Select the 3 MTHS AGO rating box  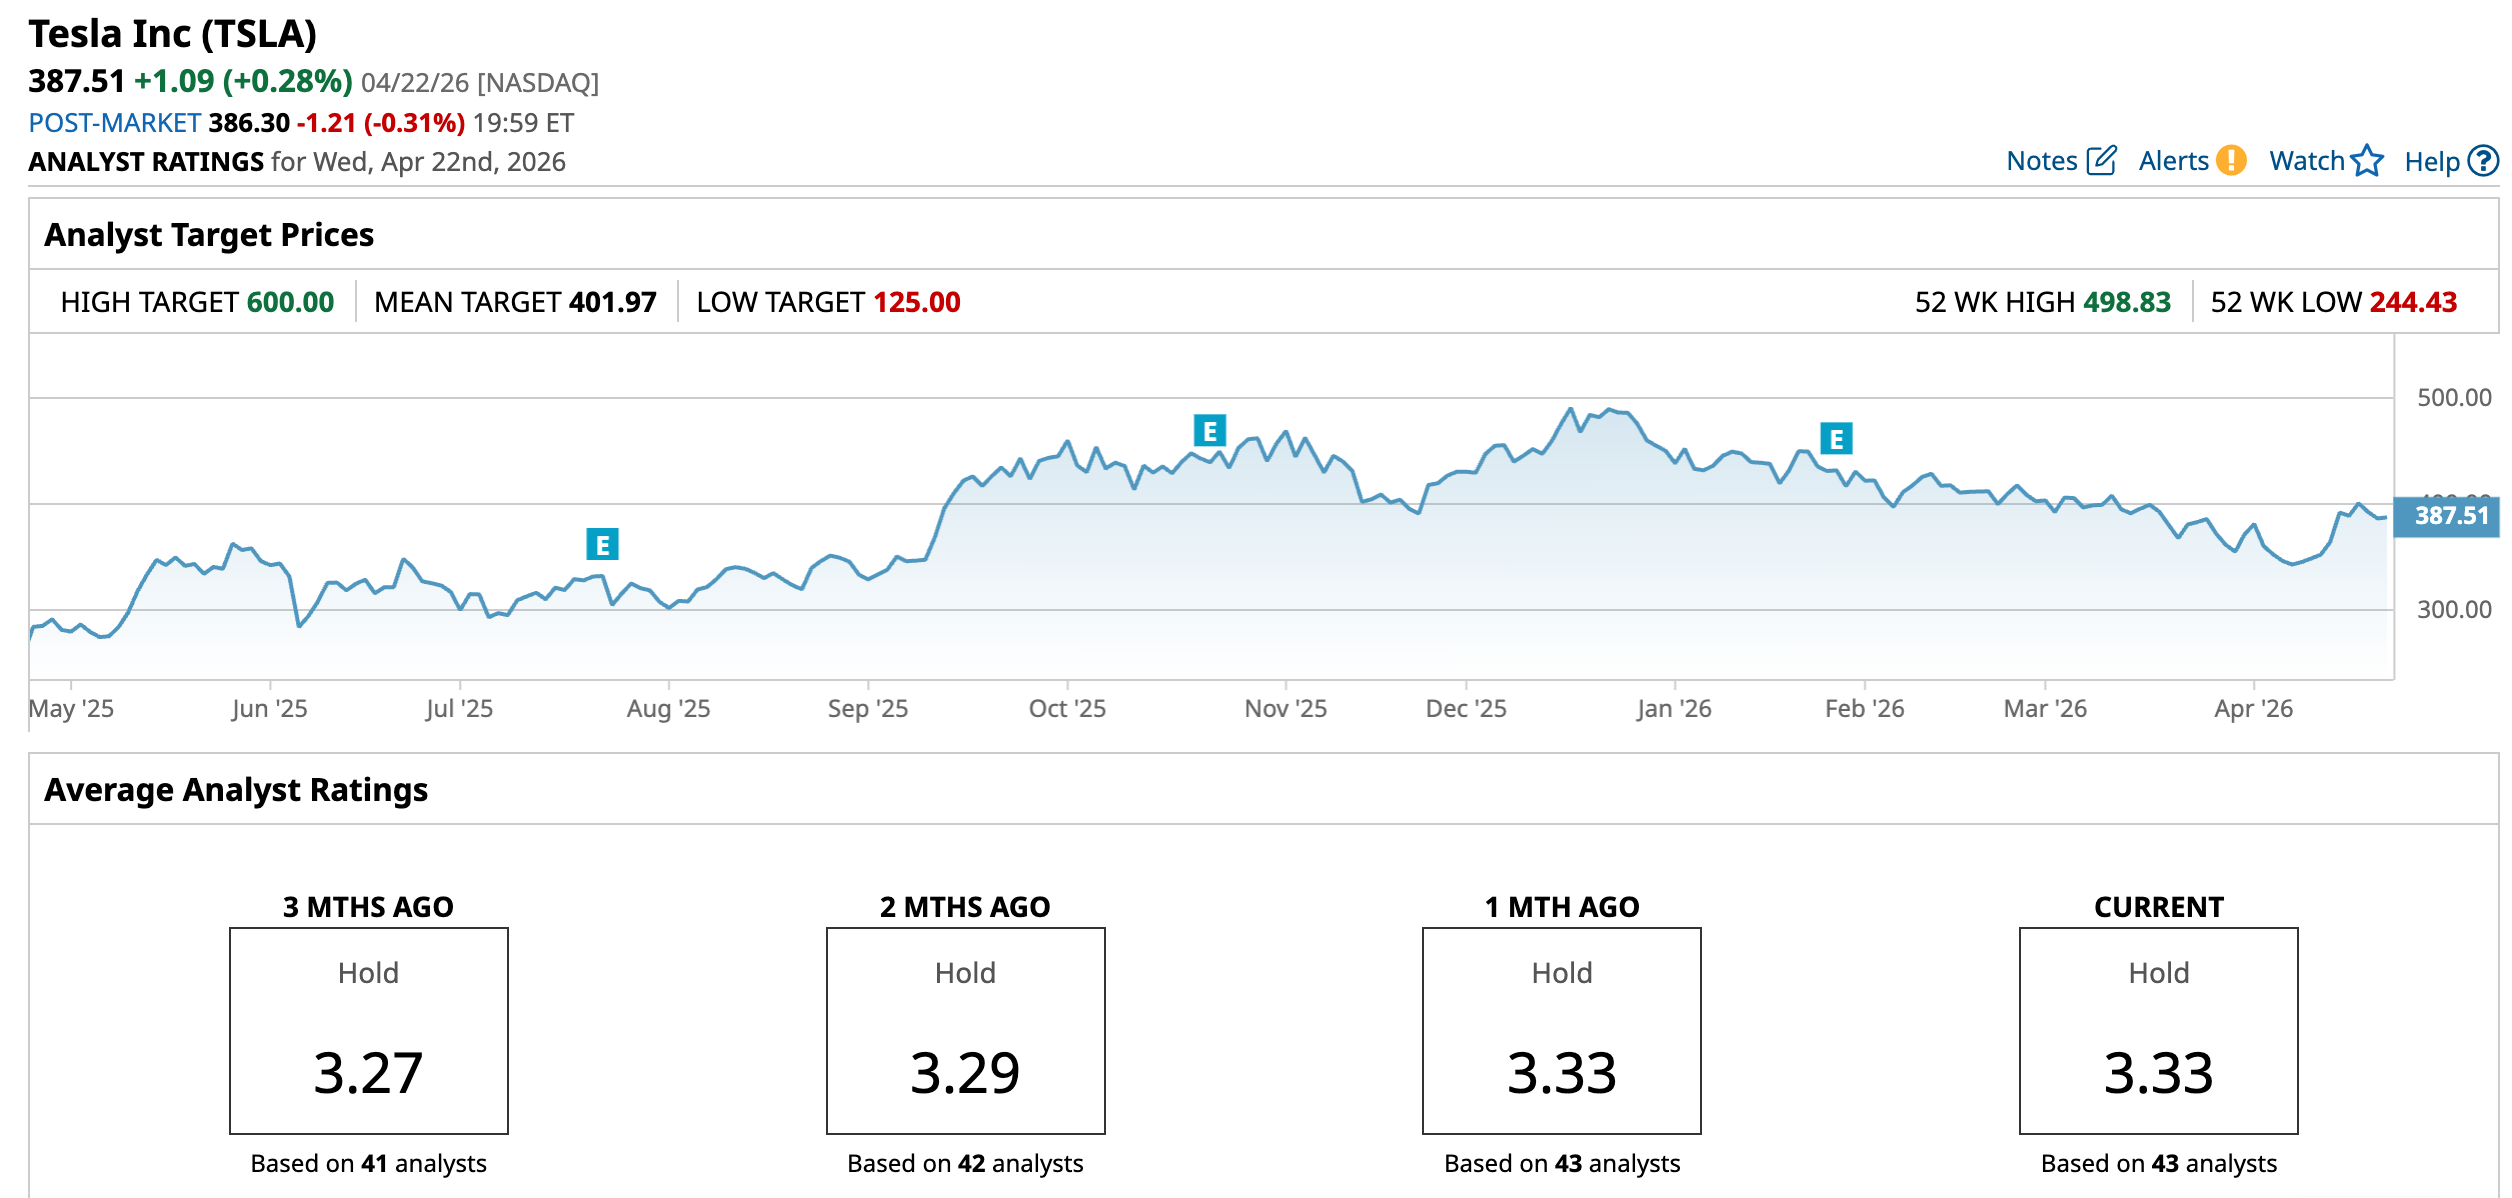point(368,1030)
